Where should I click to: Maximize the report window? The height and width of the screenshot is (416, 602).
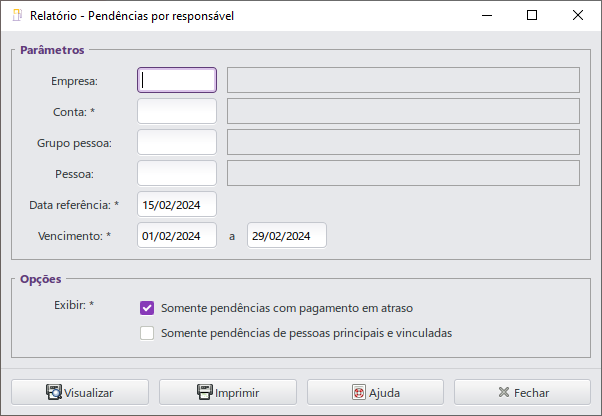click(532, 15)
